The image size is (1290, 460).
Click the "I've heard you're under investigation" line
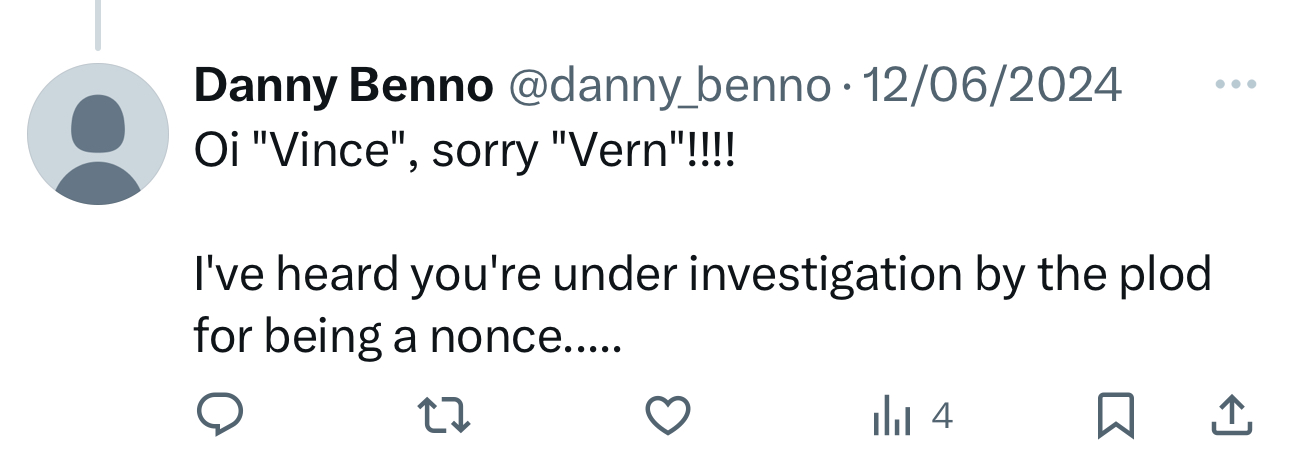point(702,274)
